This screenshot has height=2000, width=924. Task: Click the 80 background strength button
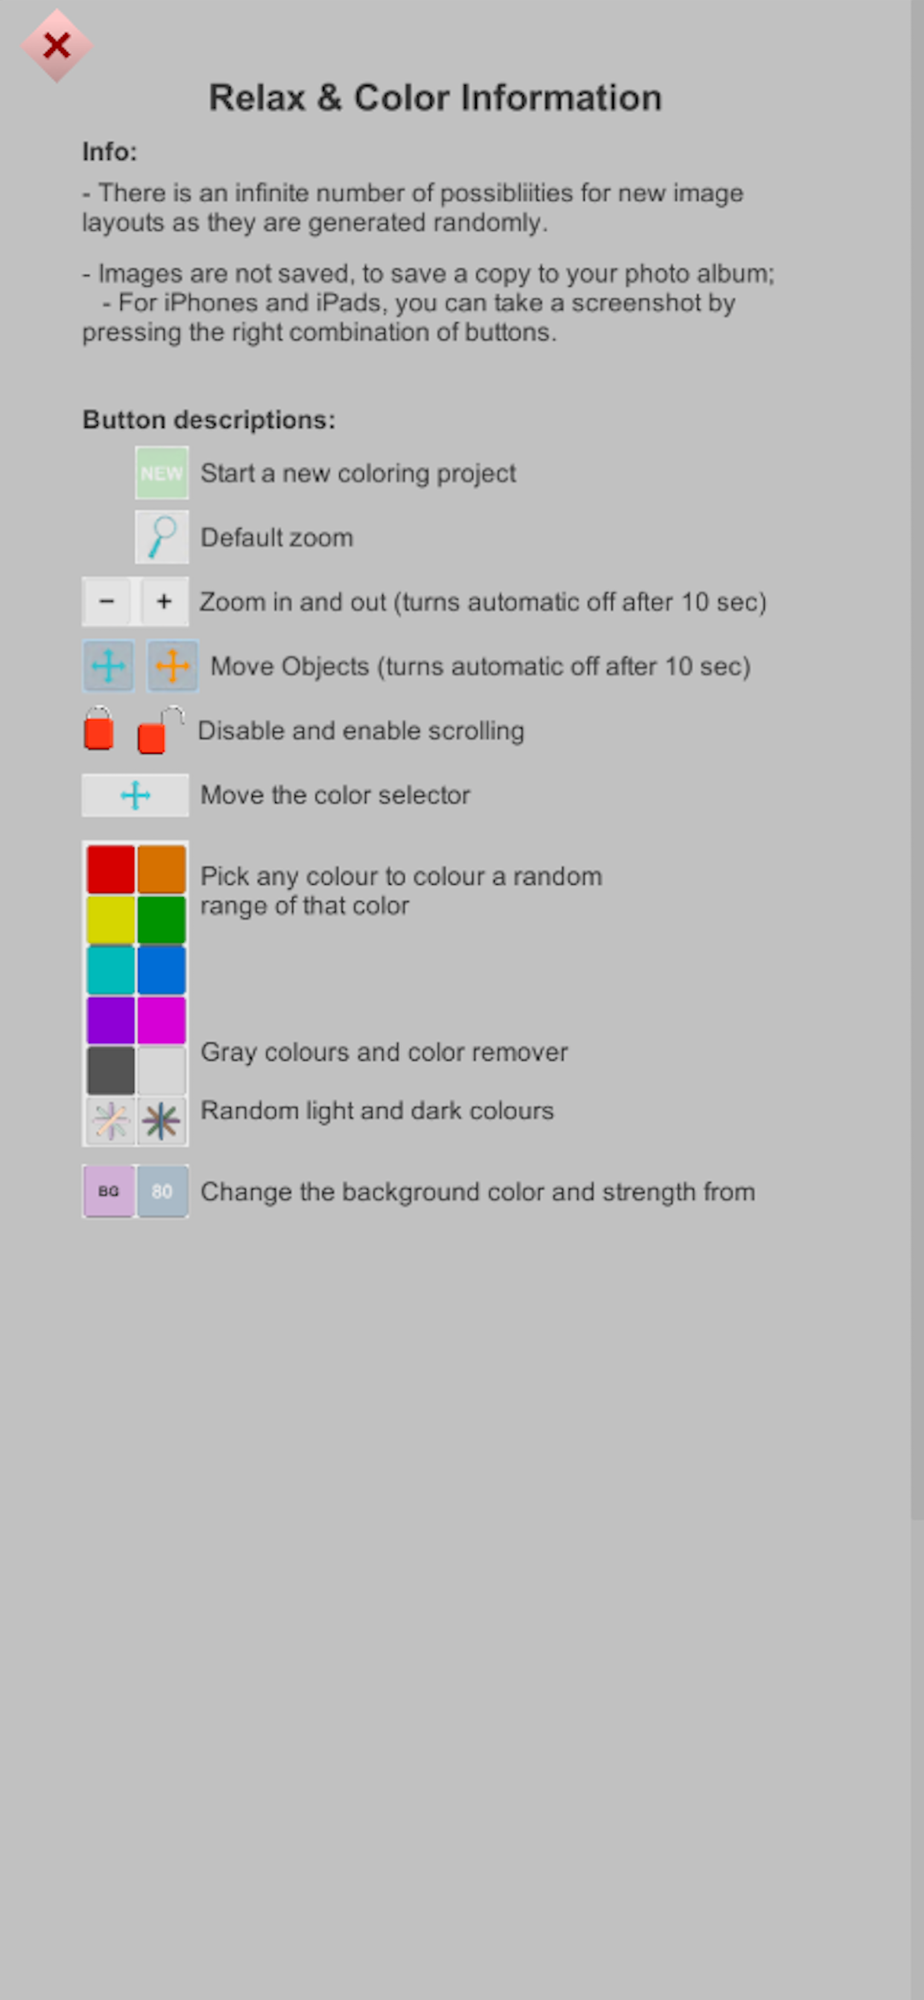point(162,1191)
